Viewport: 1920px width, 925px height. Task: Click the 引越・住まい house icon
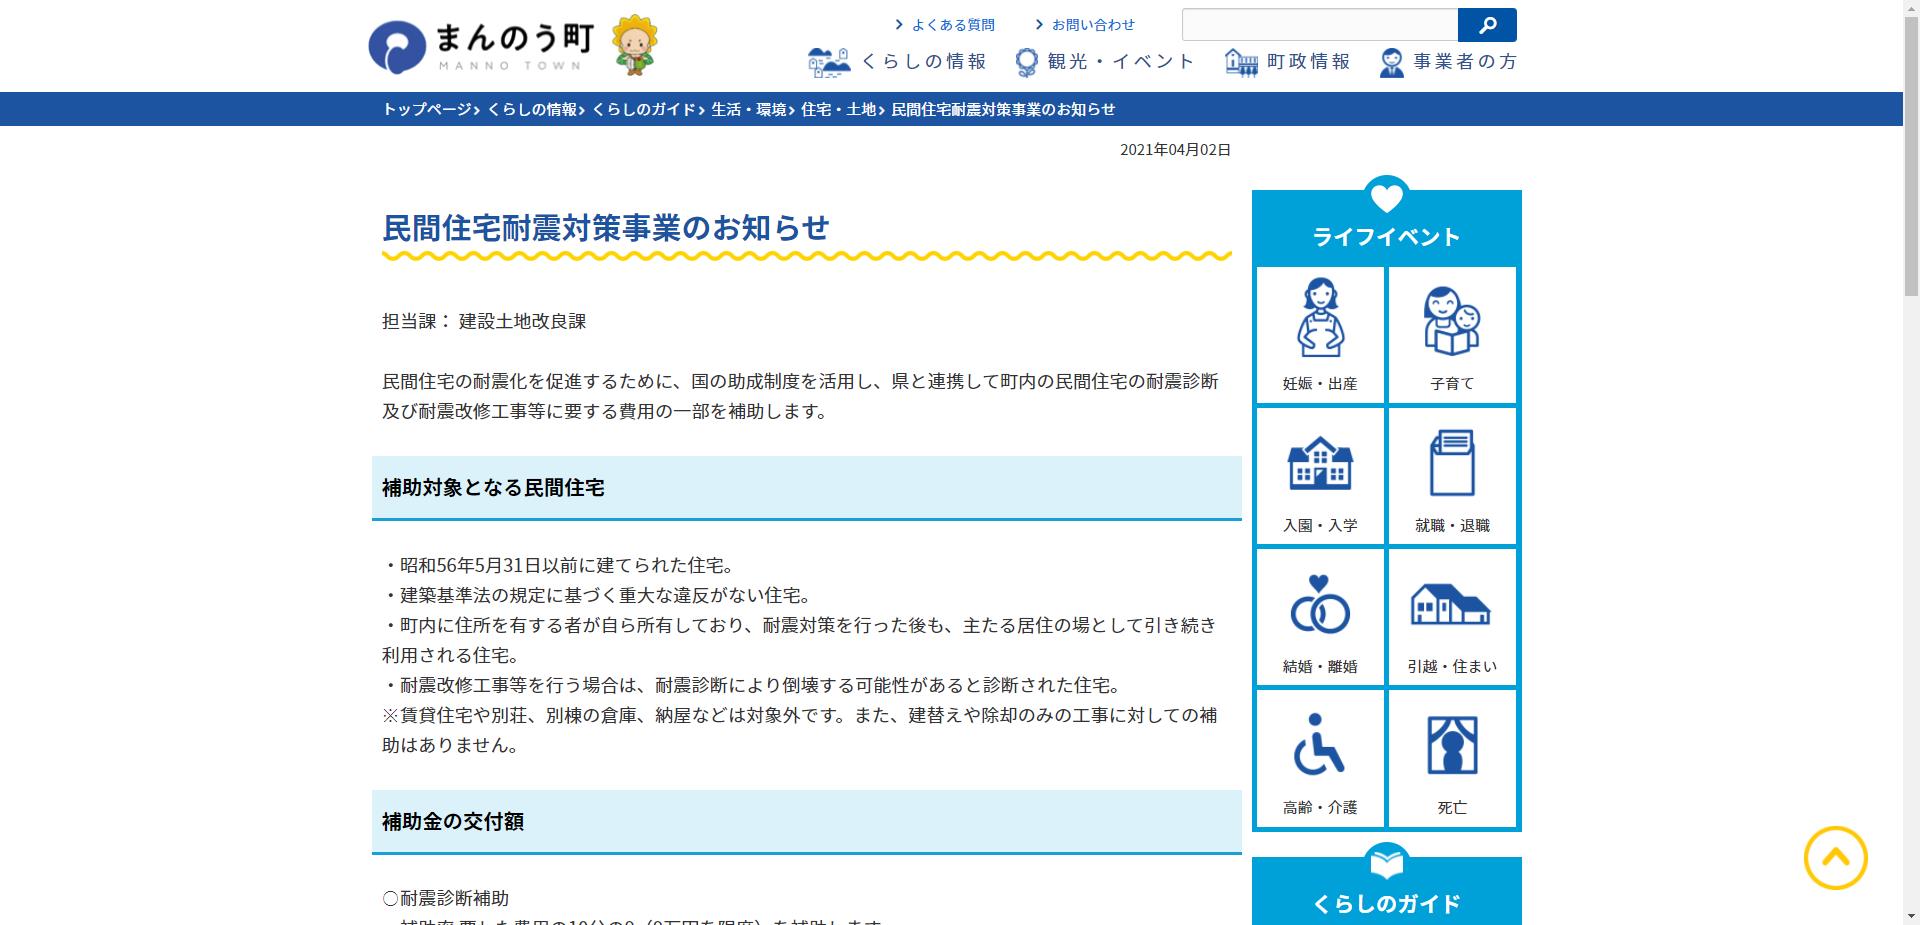(x=1452, y=612)
